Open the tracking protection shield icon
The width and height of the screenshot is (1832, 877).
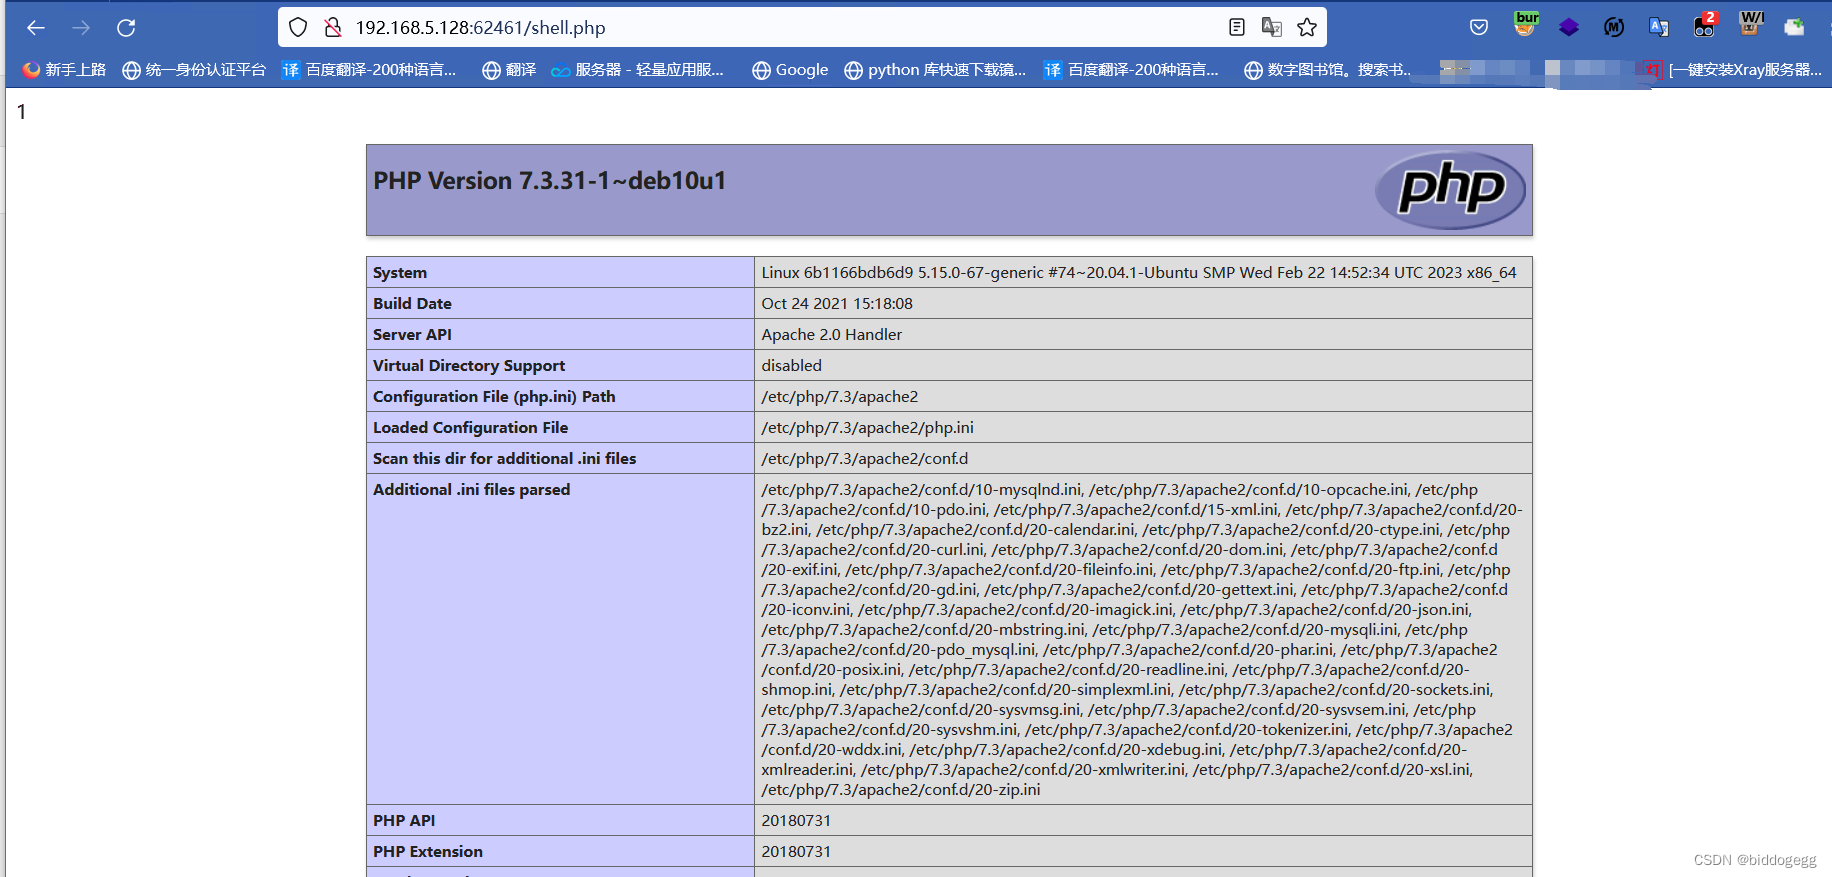(x=298, y=28)
